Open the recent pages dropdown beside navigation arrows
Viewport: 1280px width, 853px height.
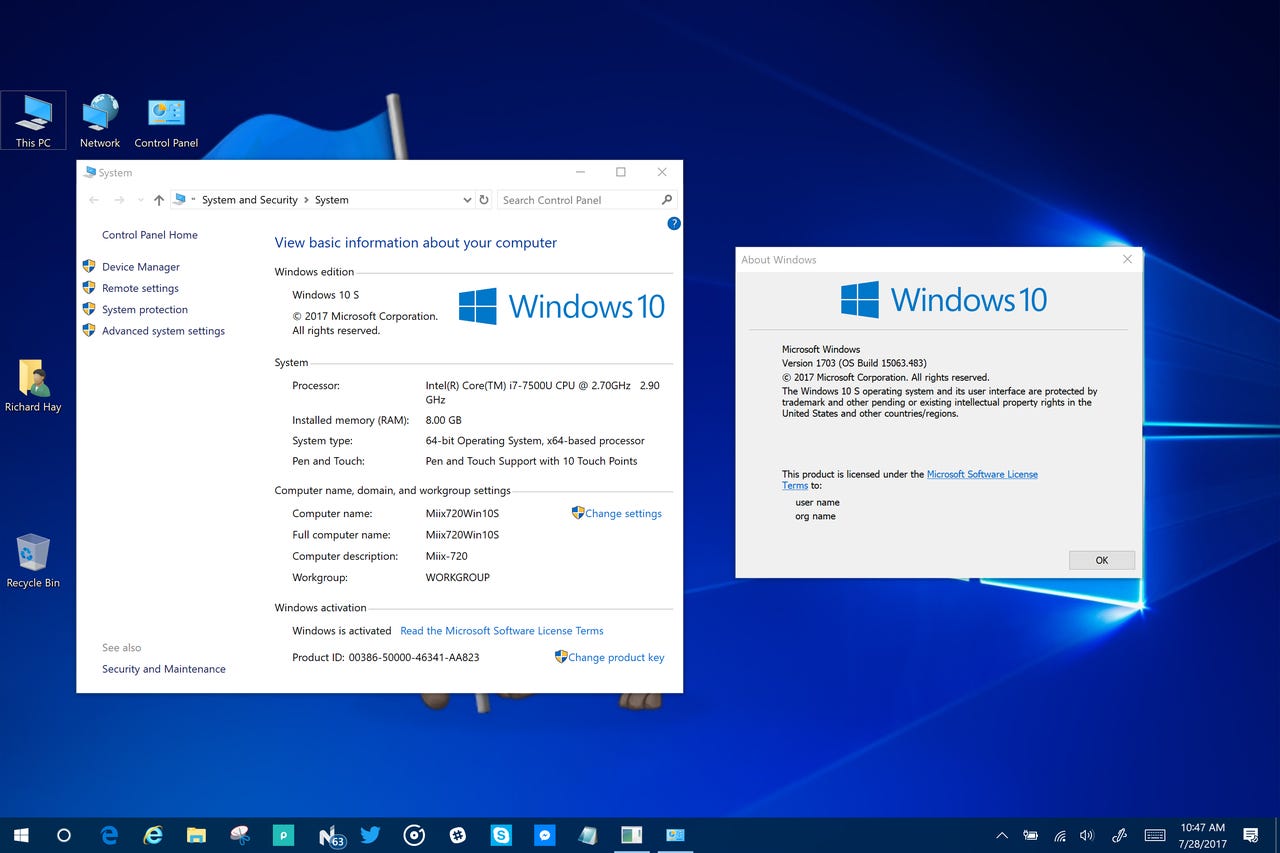tap(140, 199)
